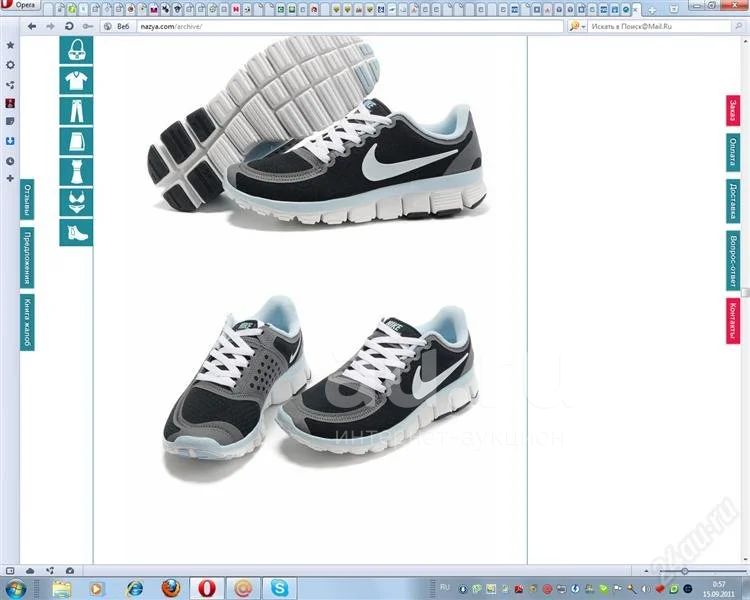Close the current active browser tab
The image size is (750, 600).
pyautogui.click(x=636, y=9)
